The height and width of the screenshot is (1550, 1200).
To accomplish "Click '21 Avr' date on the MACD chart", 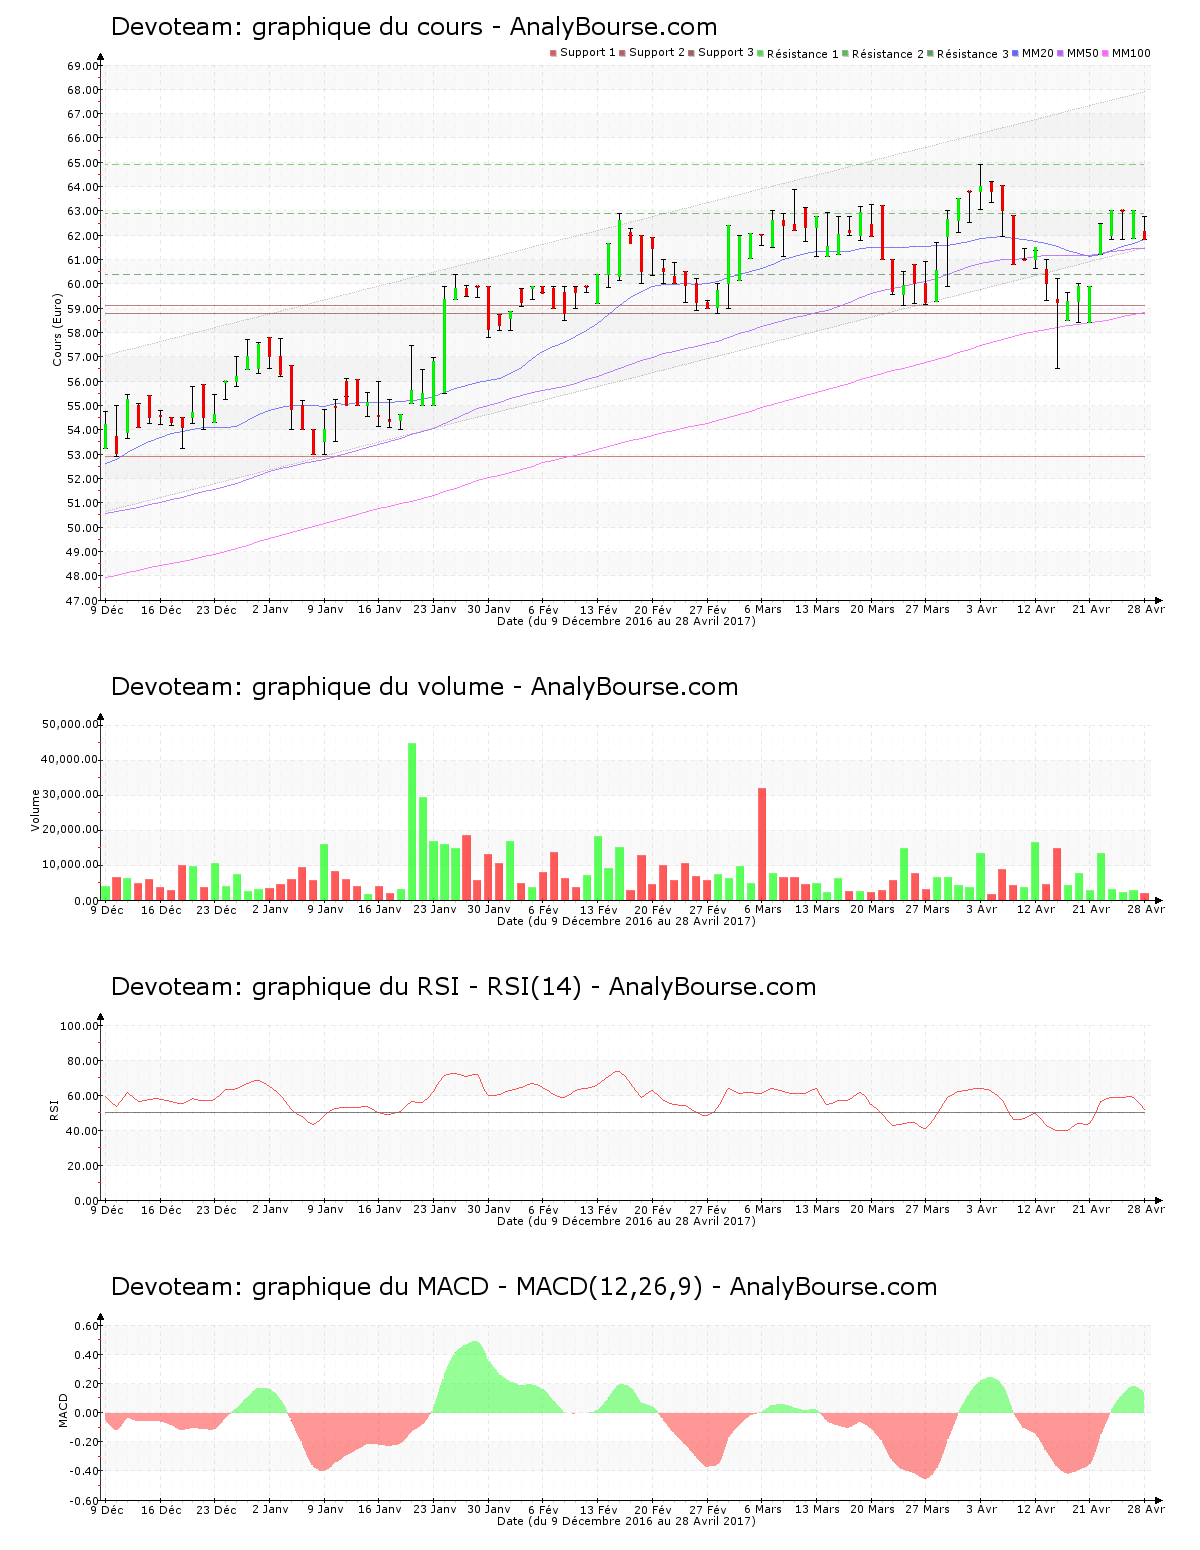I will pyautogui.click(x=1091, y=1510).
